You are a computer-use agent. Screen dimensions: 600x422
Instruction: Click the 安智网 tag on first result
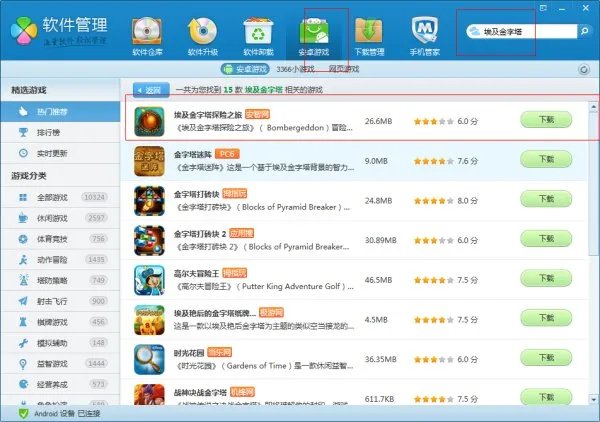[258, 114]
